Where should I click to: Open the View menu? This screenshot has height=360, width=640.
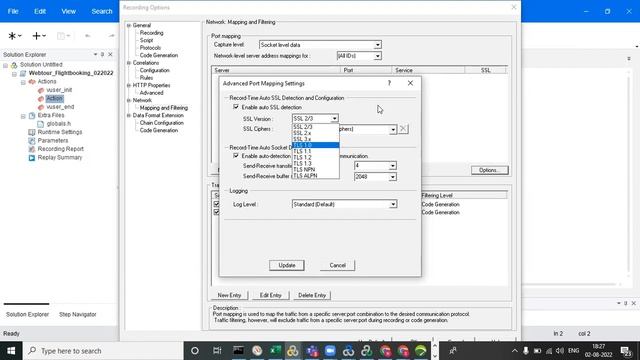click(69, 11)
